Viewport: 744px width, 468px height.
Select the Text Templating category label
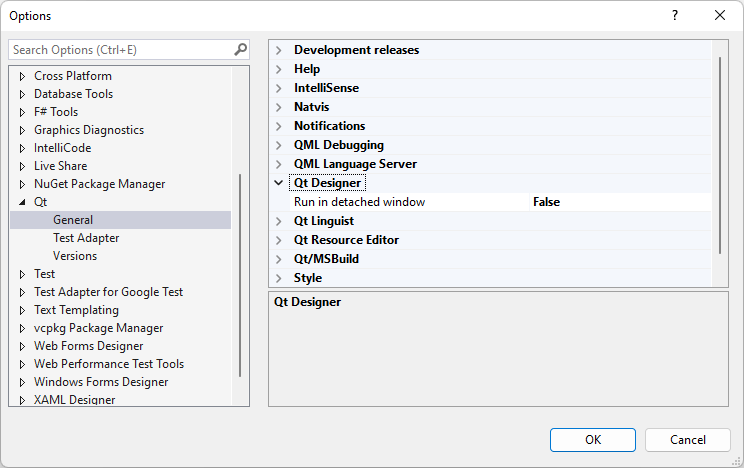(76, 310)
